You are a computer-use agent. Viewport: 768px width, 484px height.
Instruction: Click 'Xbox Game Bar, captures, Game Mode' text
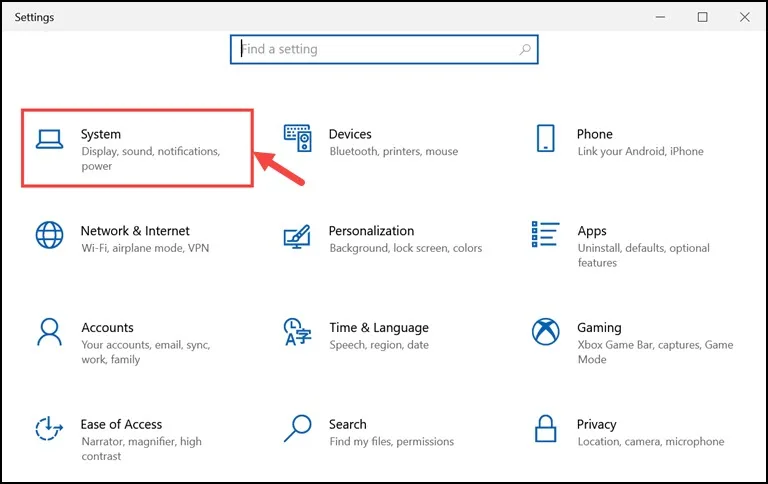[655, 352]
